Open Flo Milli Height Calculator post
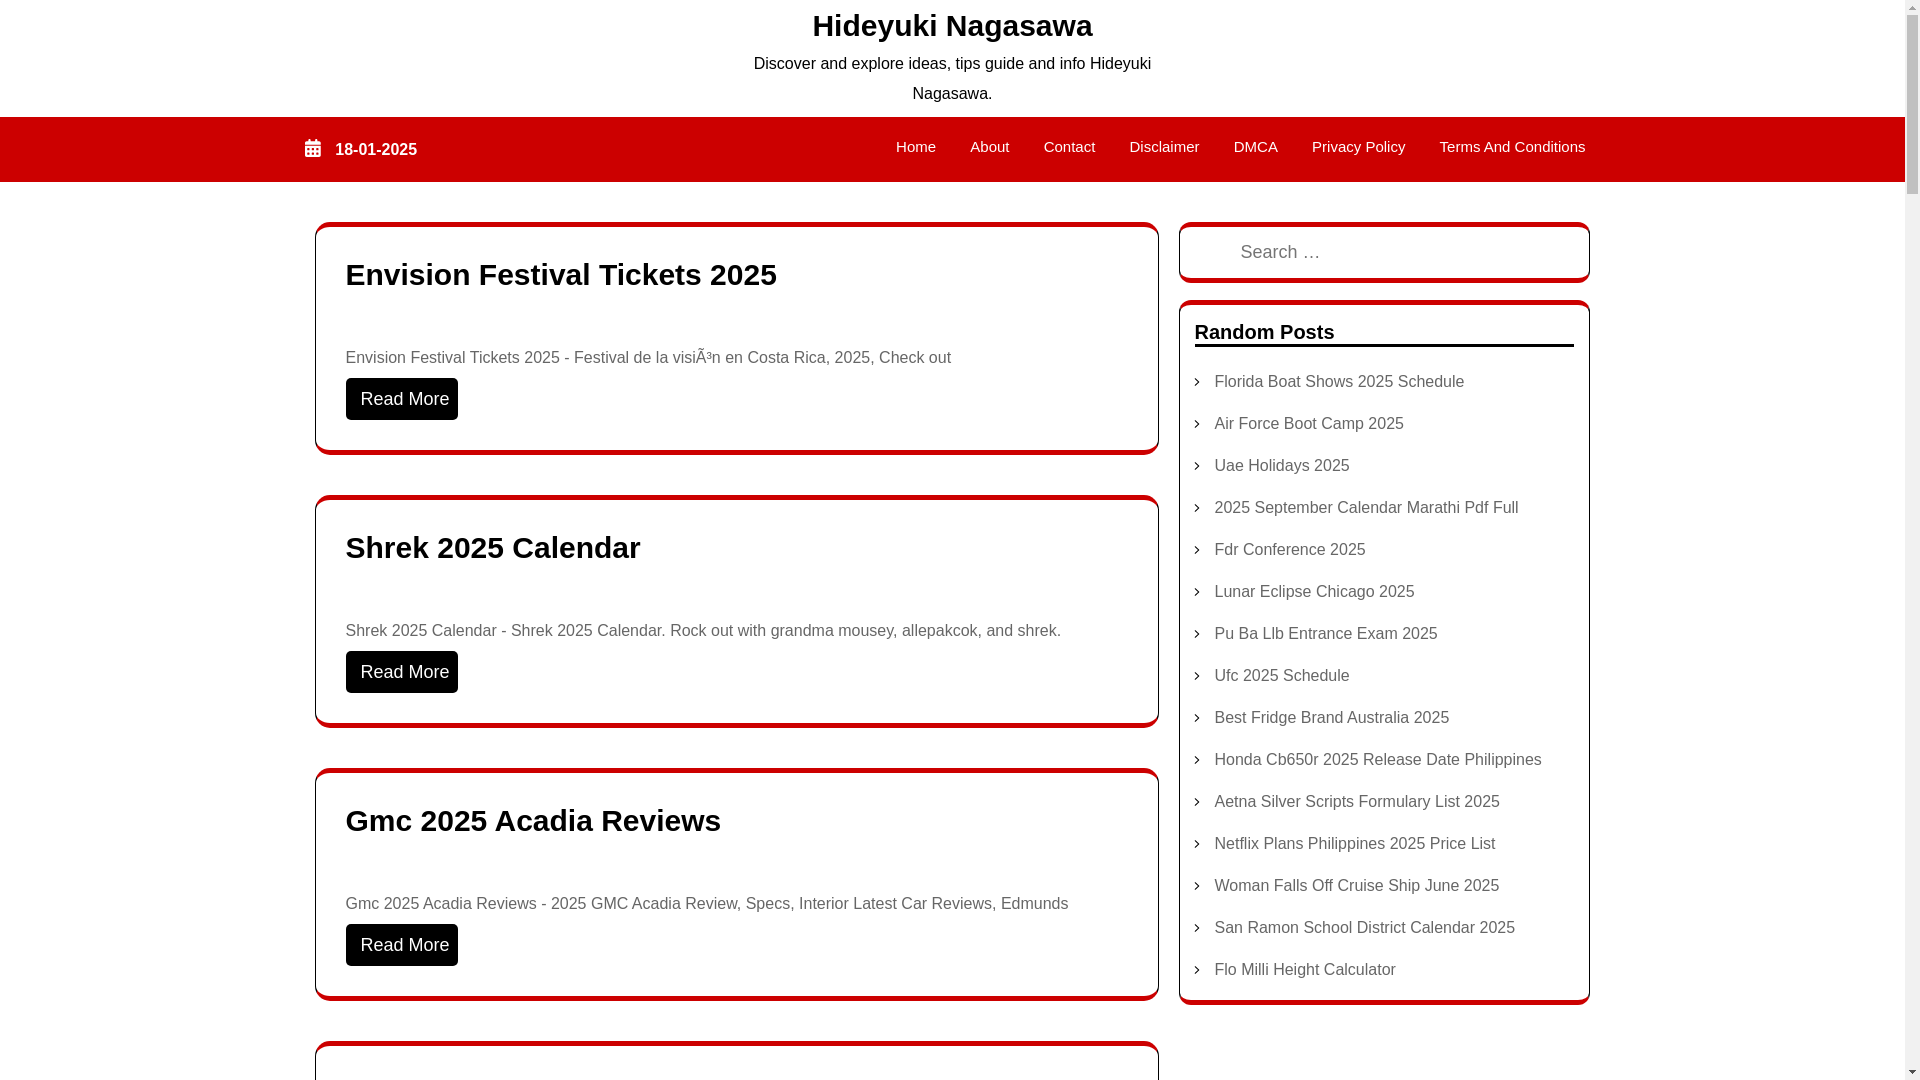Screen dimensions: 1920x1080 (x=1304, y=970)
